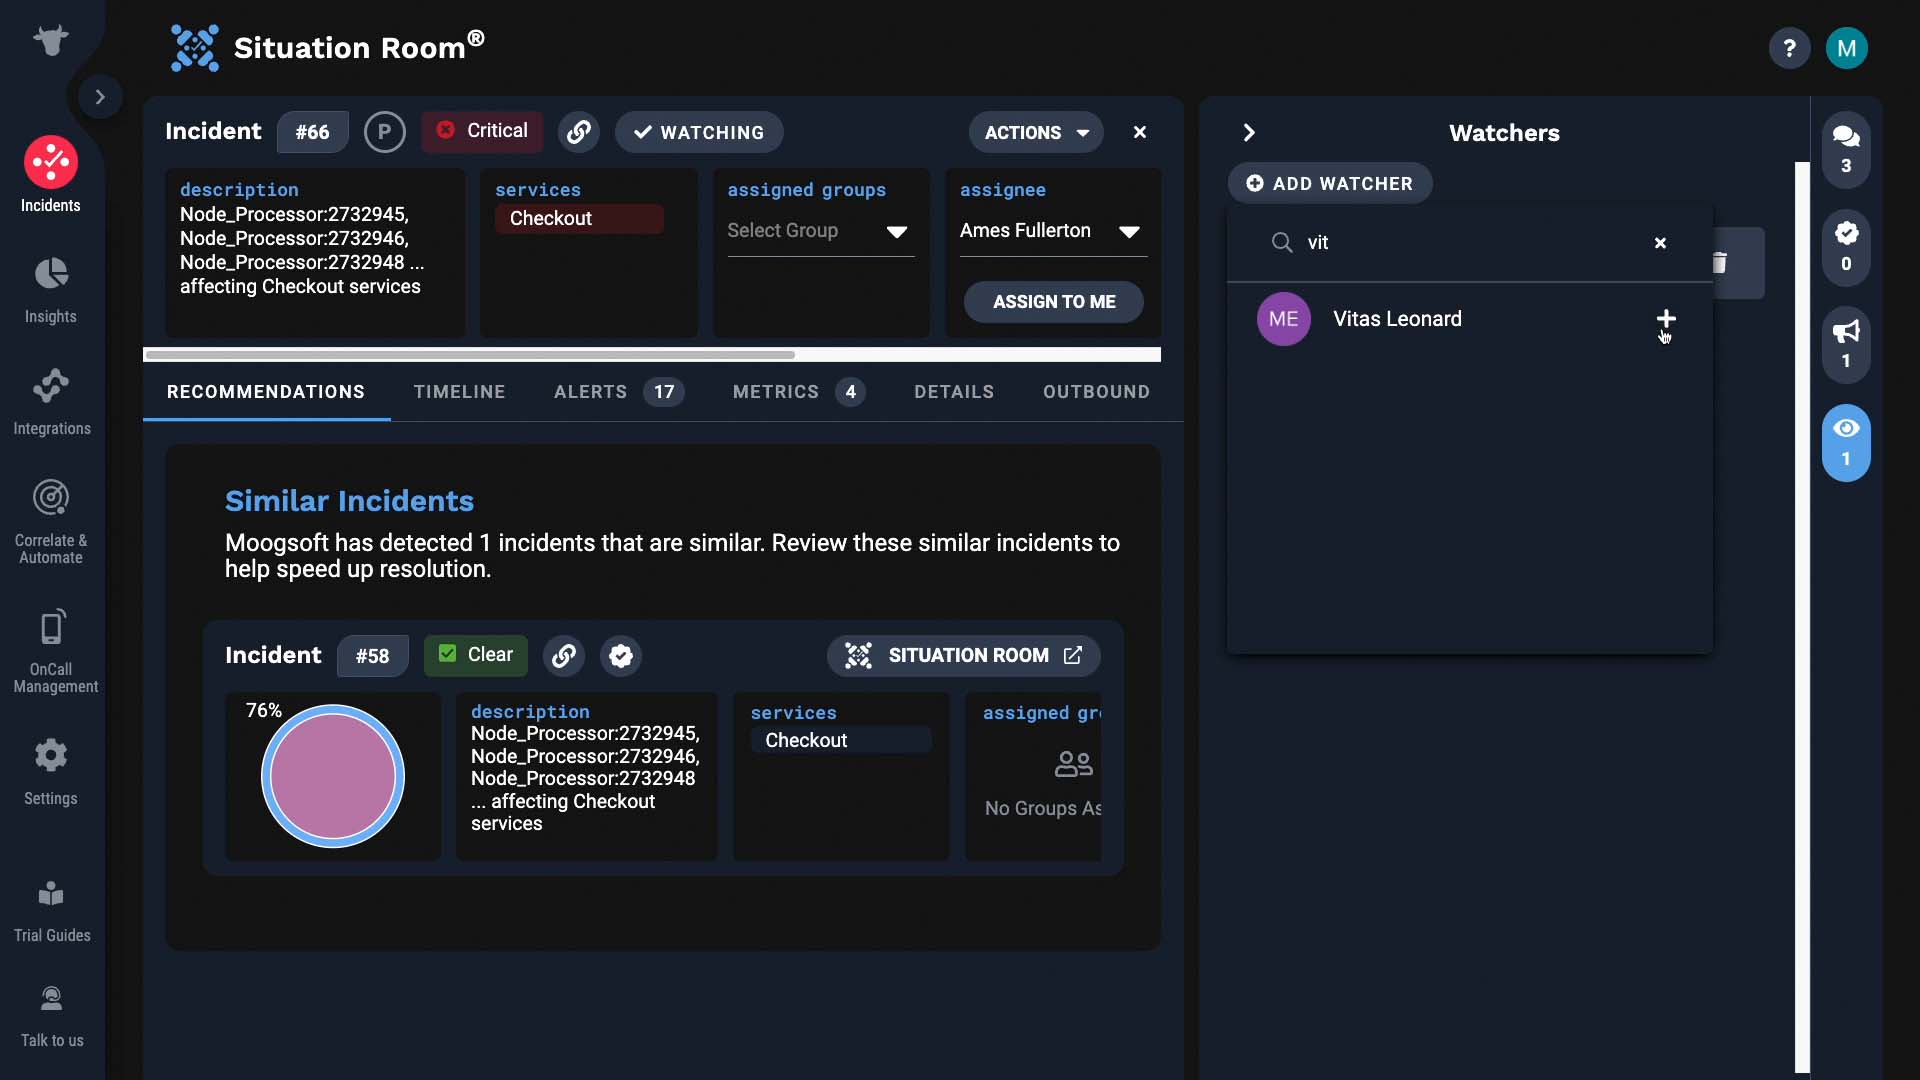This screenshot has height=1080, width=1920.
Task: Go to Integrations in the sidebar
Action: (51, 402)
